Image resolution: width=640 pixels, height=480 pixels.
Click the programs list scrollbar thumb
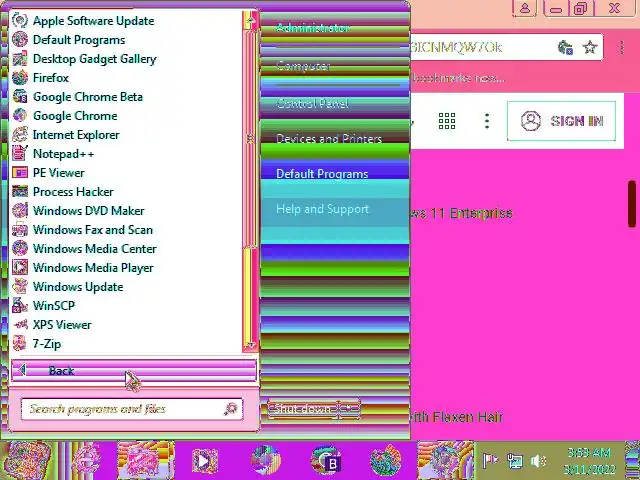click(250, 139)
